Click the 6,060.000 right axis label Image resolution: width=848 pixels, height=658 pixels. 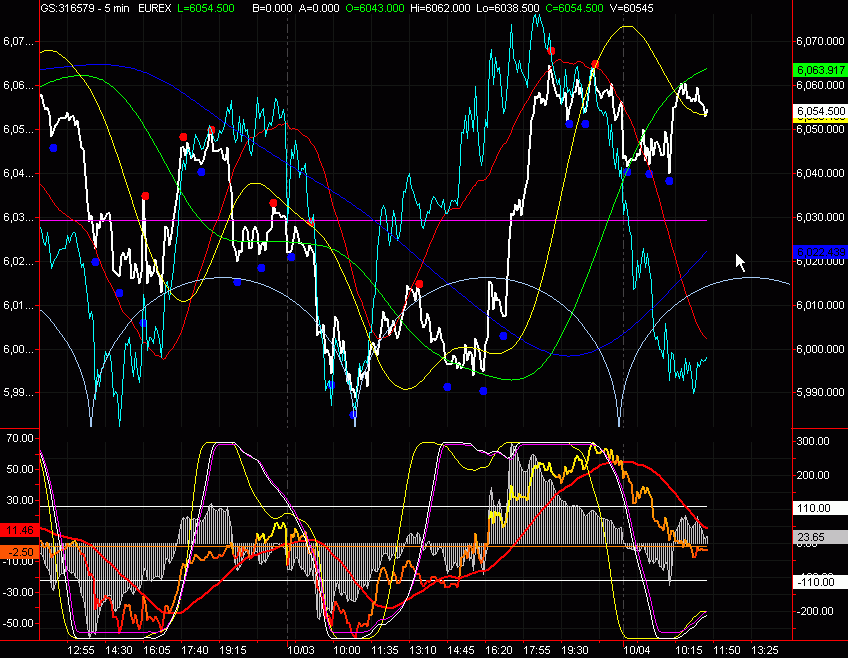(x=820, y=85)
